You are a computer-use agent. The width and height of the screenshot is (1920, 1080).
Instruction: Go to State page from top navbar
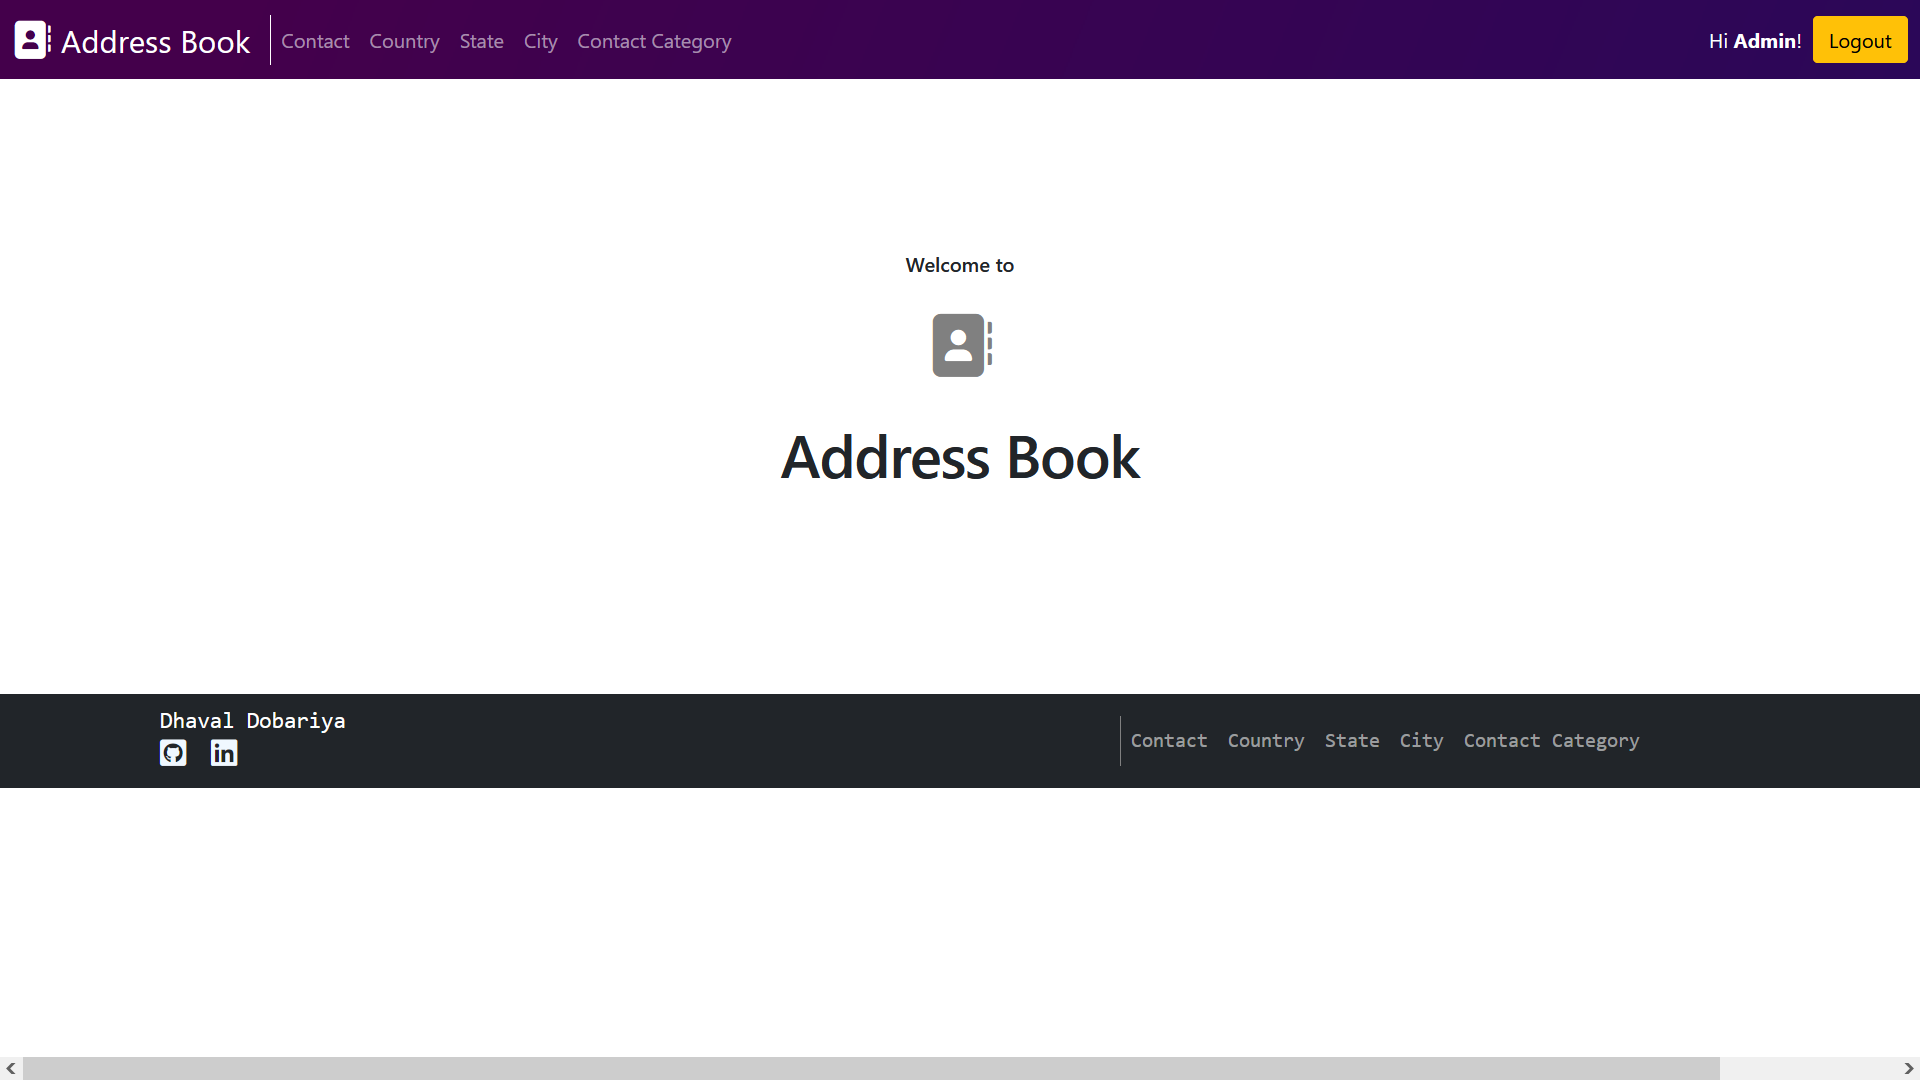click(481, 41)
